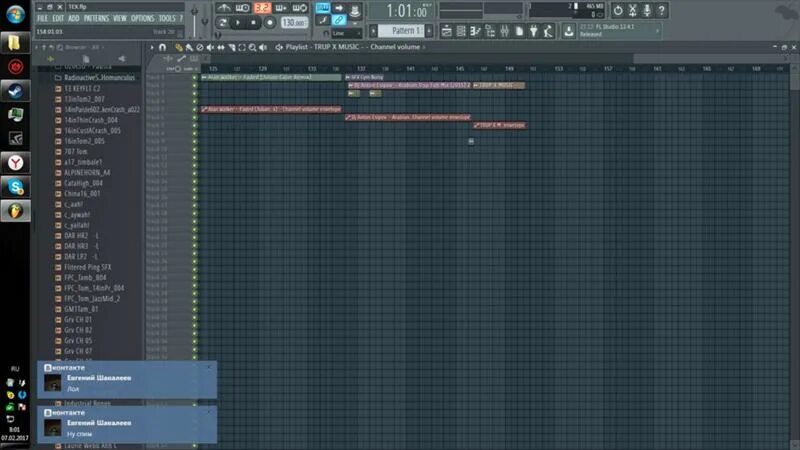Open the Mixer view icon
800x450 pixels.
click(x=505, y=31)
